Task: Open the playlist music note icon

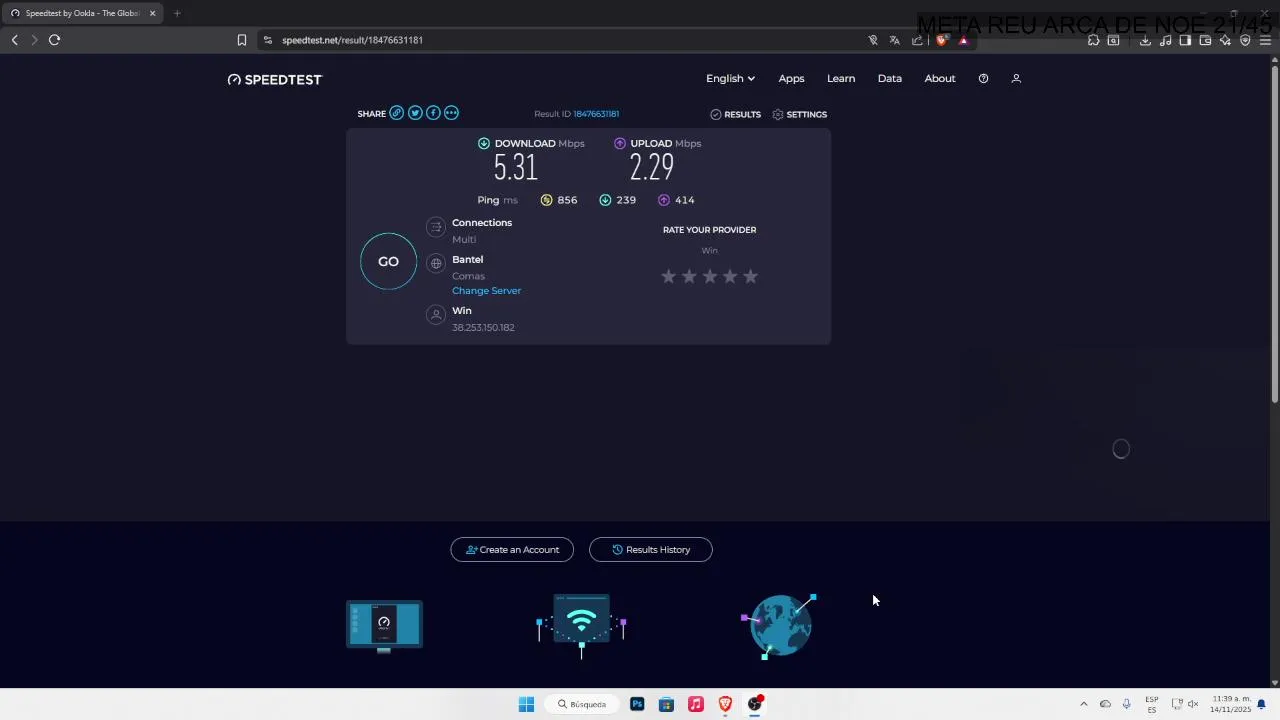Action: (1166, 40)
